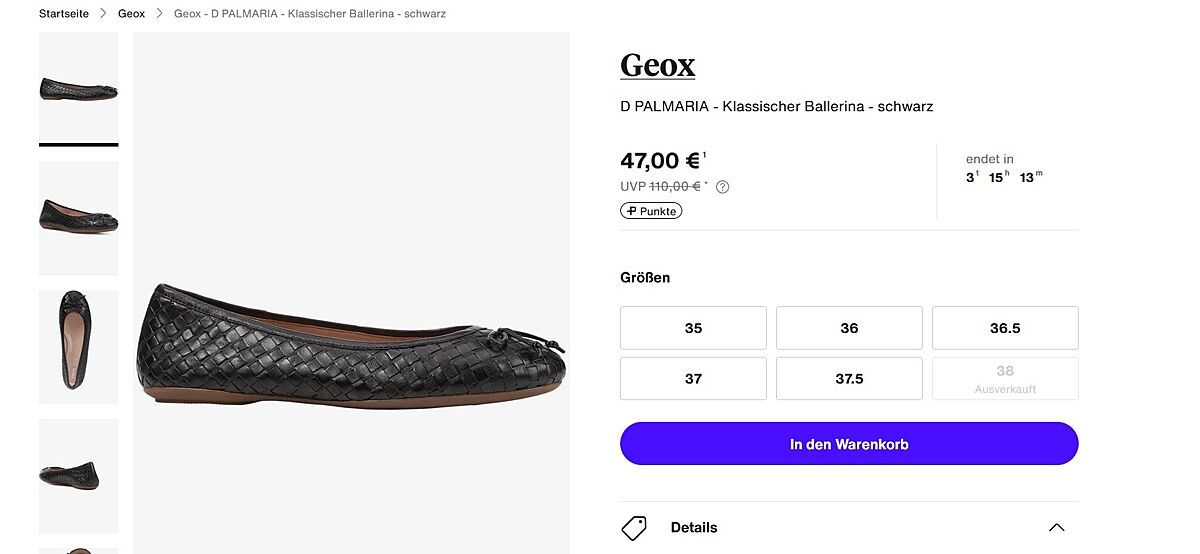
Task: Show first side-view shoe thumbnail
Action: coord(78,88)
